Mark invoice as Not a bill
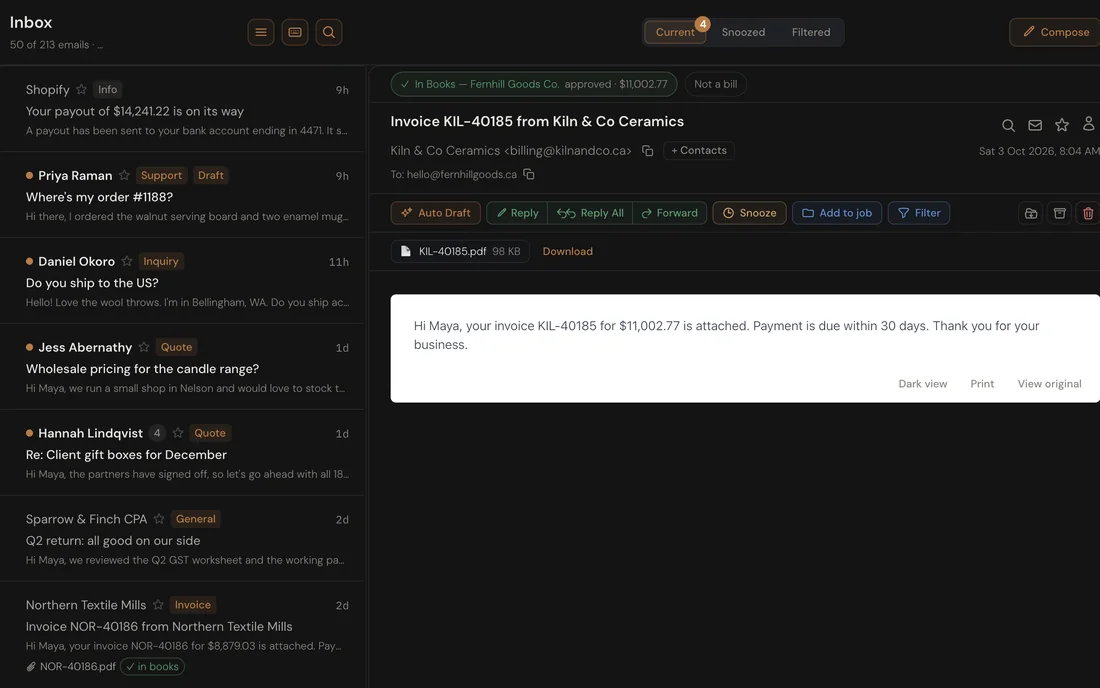This screenshot has width=1100, height=688. click(x=716, y=84)
